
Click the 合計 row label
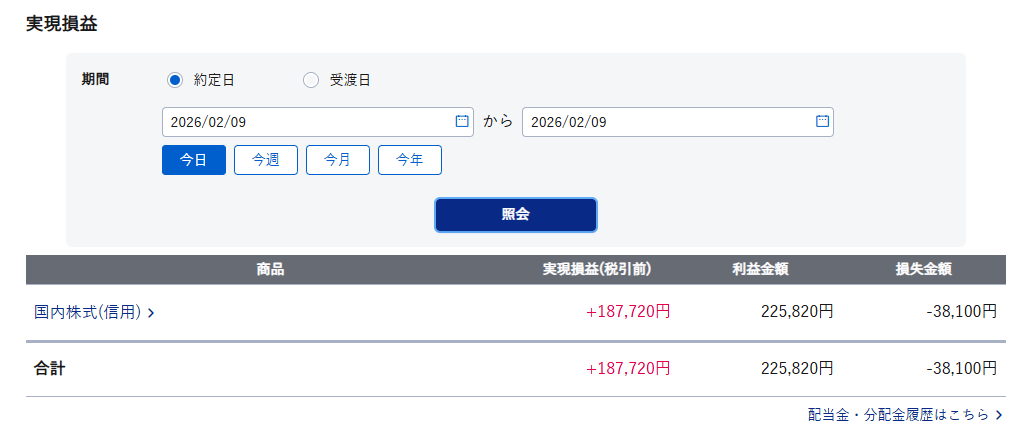[50, 368]
